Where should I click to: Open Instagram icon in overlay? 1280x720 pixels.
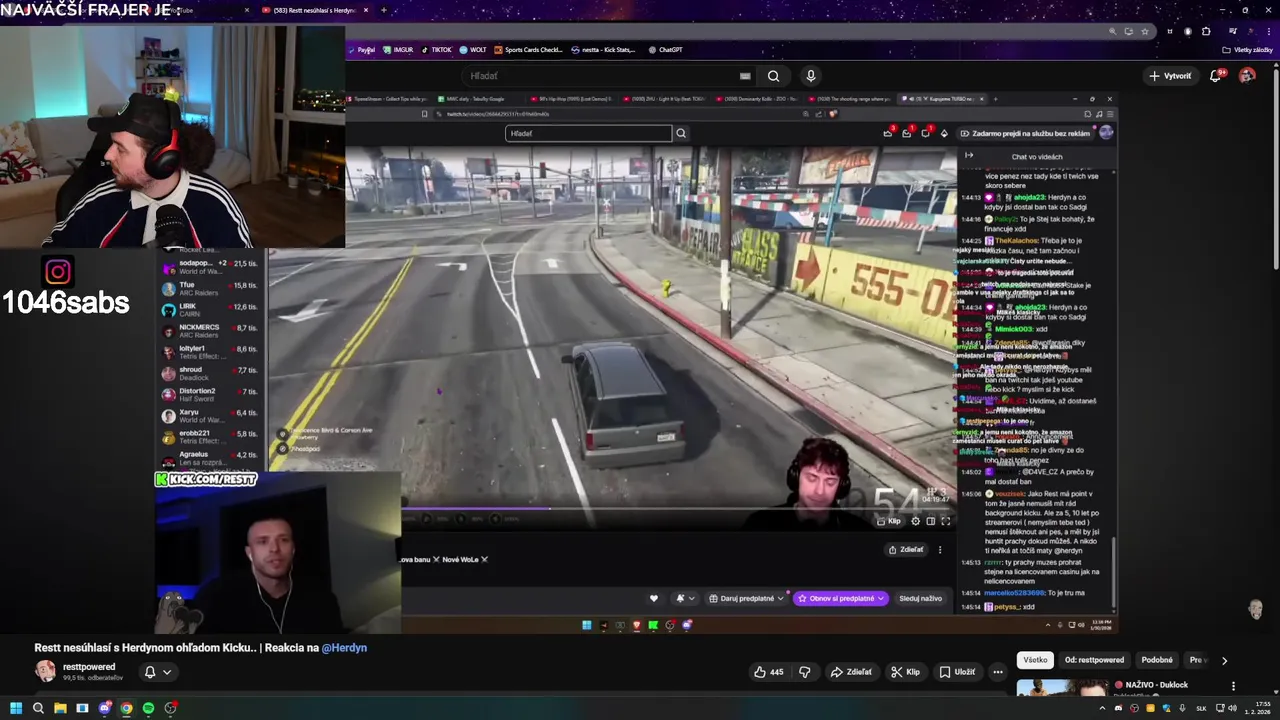pyautogui.click(x=58, y=272)
